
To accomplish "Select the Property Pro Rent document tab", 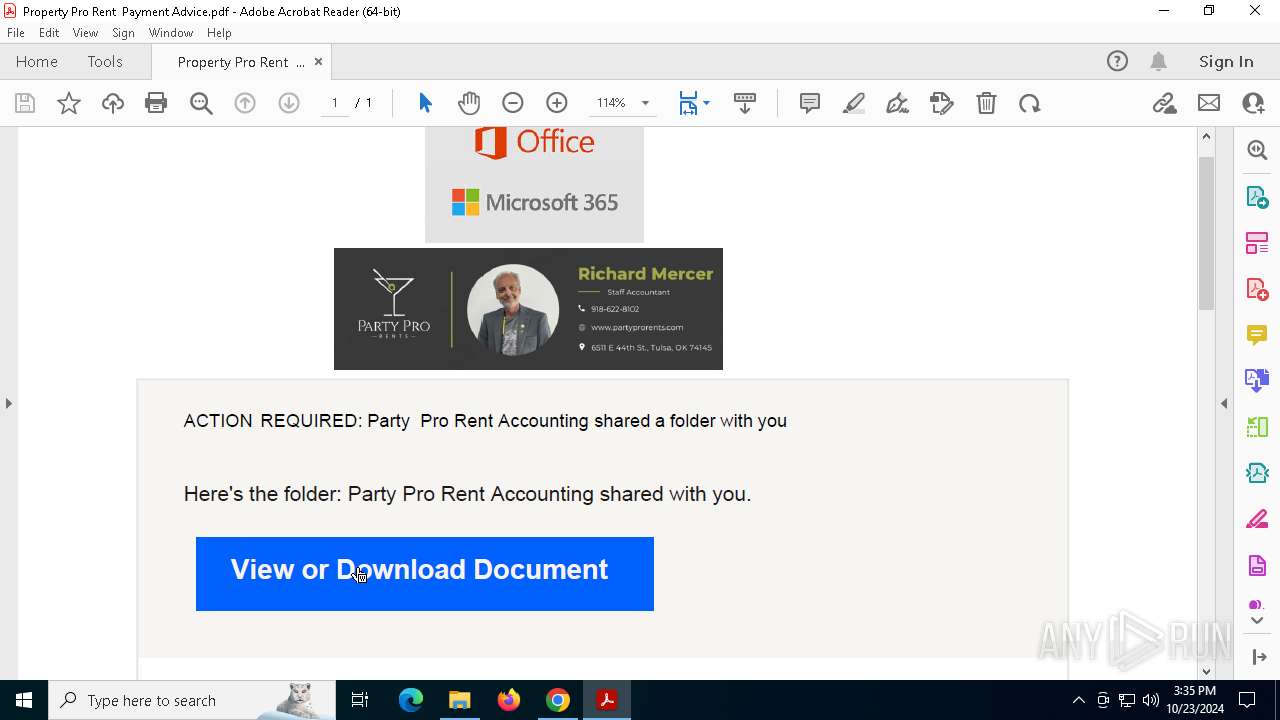I will coord(240,62).
